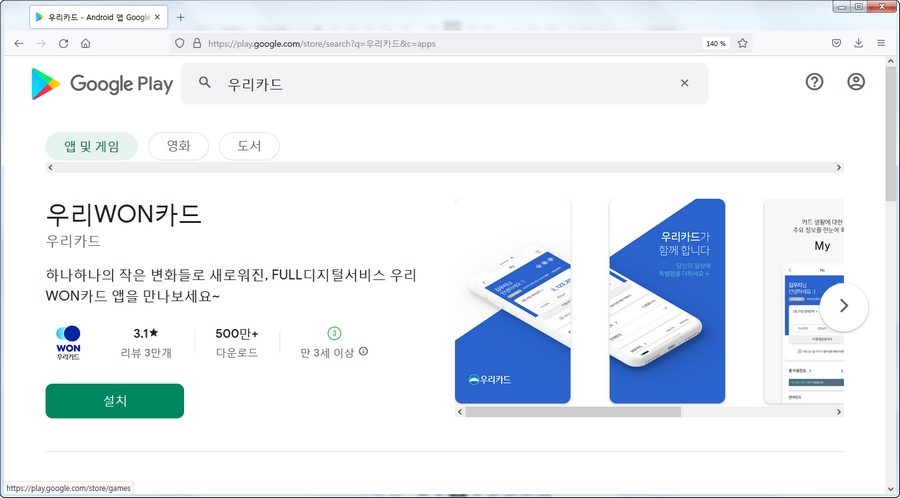Select the 앱 및 게임 filter chip
Screen dimensions: 900x498
point(91,146)
